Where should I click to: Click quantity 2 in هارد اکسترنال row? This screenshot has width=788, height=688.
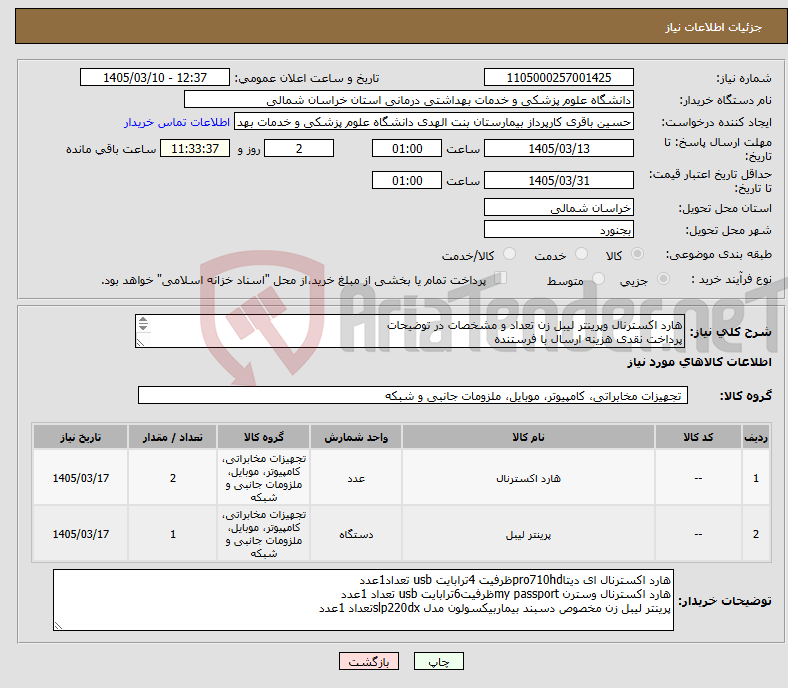pos(172,478)
